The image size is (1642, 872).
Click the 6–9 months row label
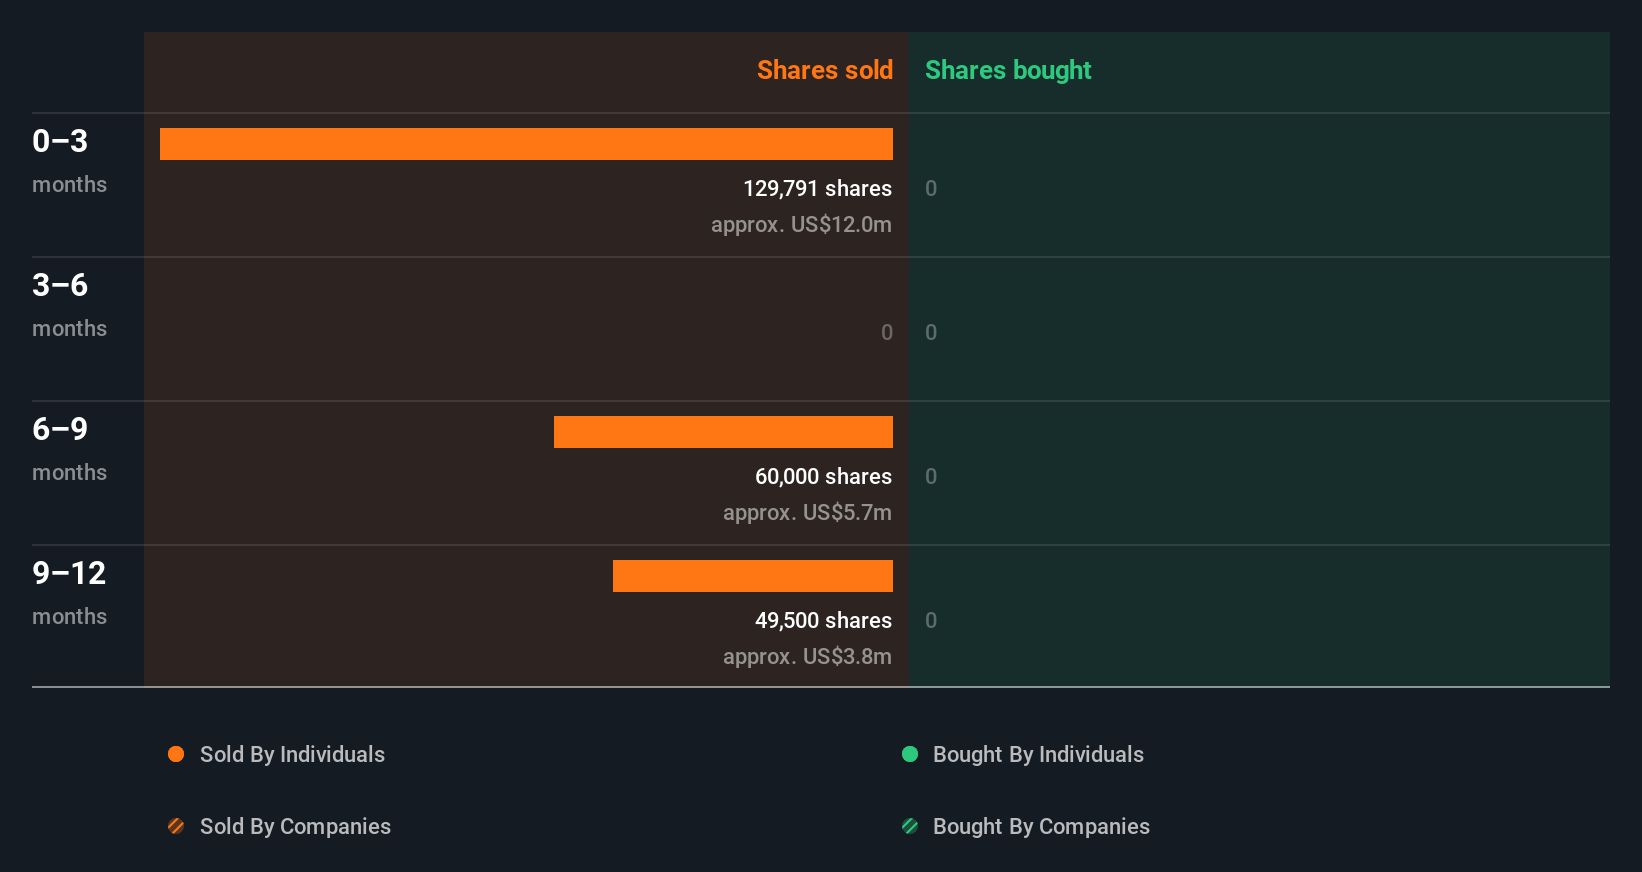click(x=69, y=448)
